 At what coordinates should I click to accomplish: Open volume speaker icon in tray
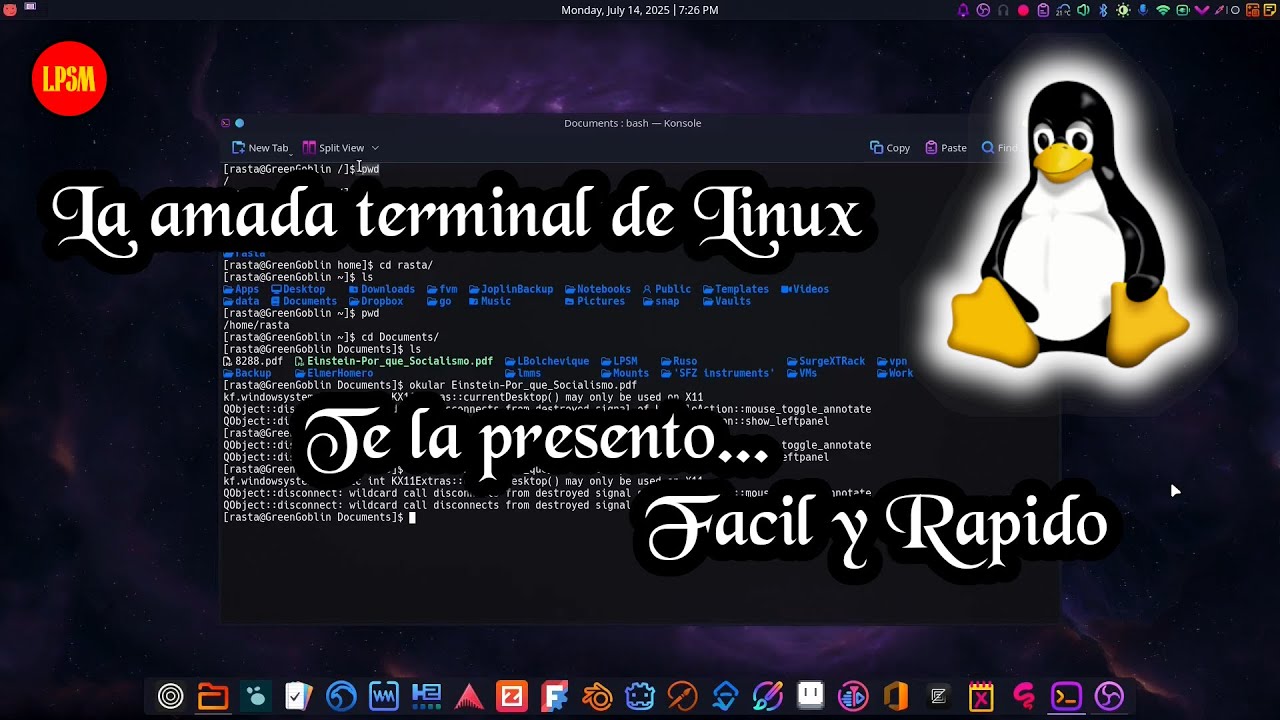[x=1083, y=10]
